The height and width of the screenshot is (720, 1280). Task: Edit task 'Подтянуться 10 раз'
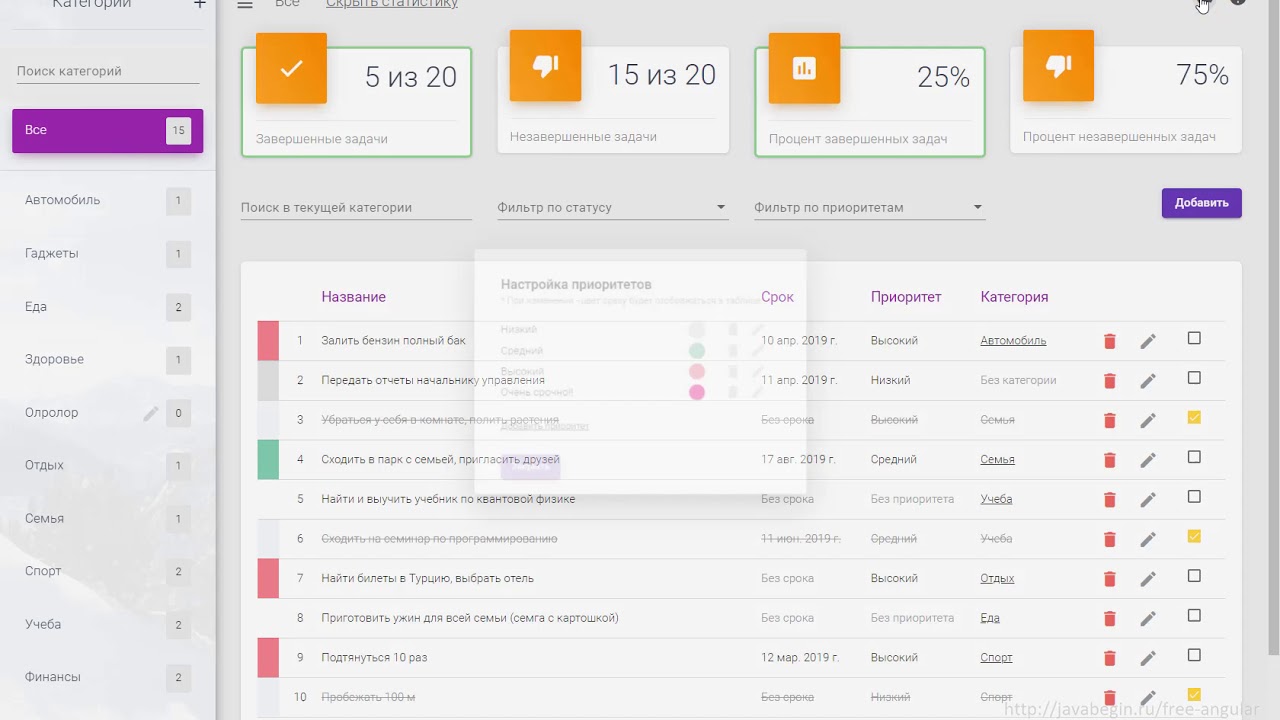coord(1148,658)
